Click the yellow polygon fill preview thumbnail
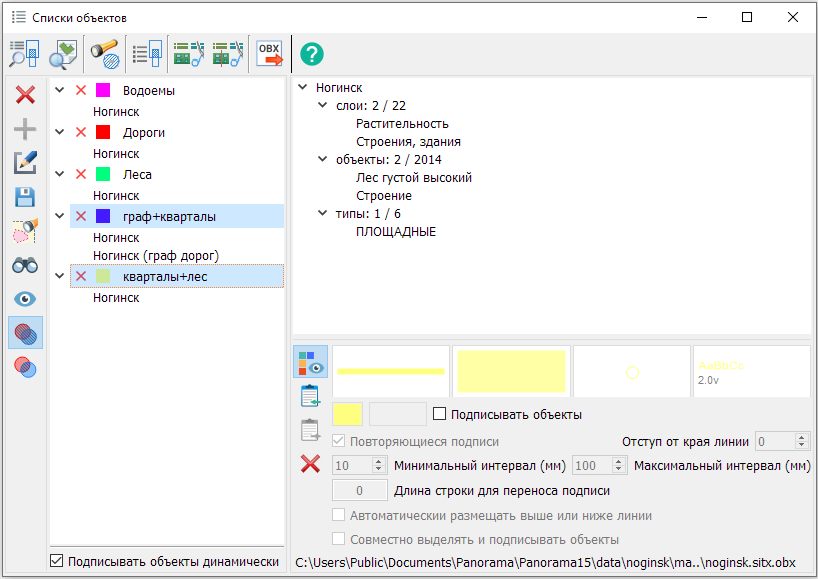The width and height of the screenshot is (818, 579). click(511, 371)
